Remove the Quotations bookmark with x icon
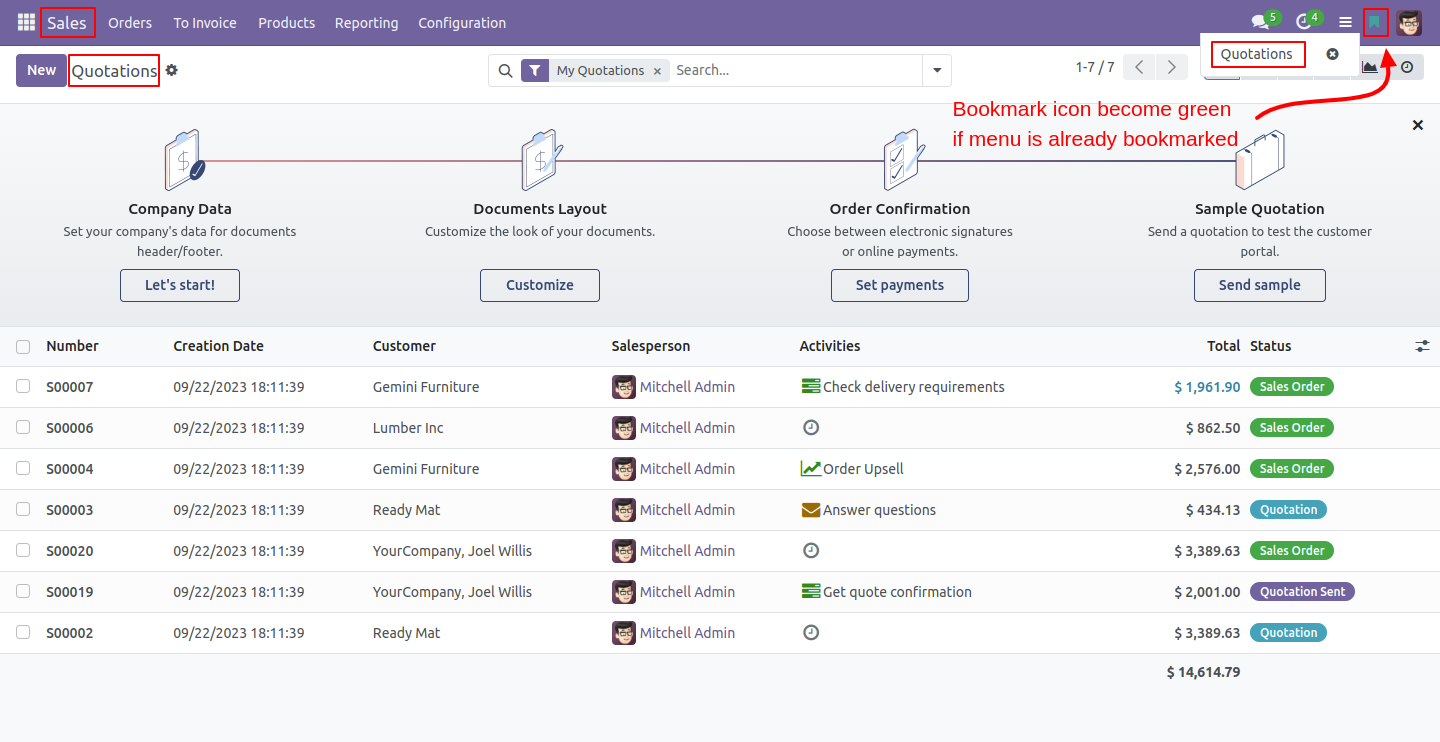1440x742 pixels. tap(1332, 54)
